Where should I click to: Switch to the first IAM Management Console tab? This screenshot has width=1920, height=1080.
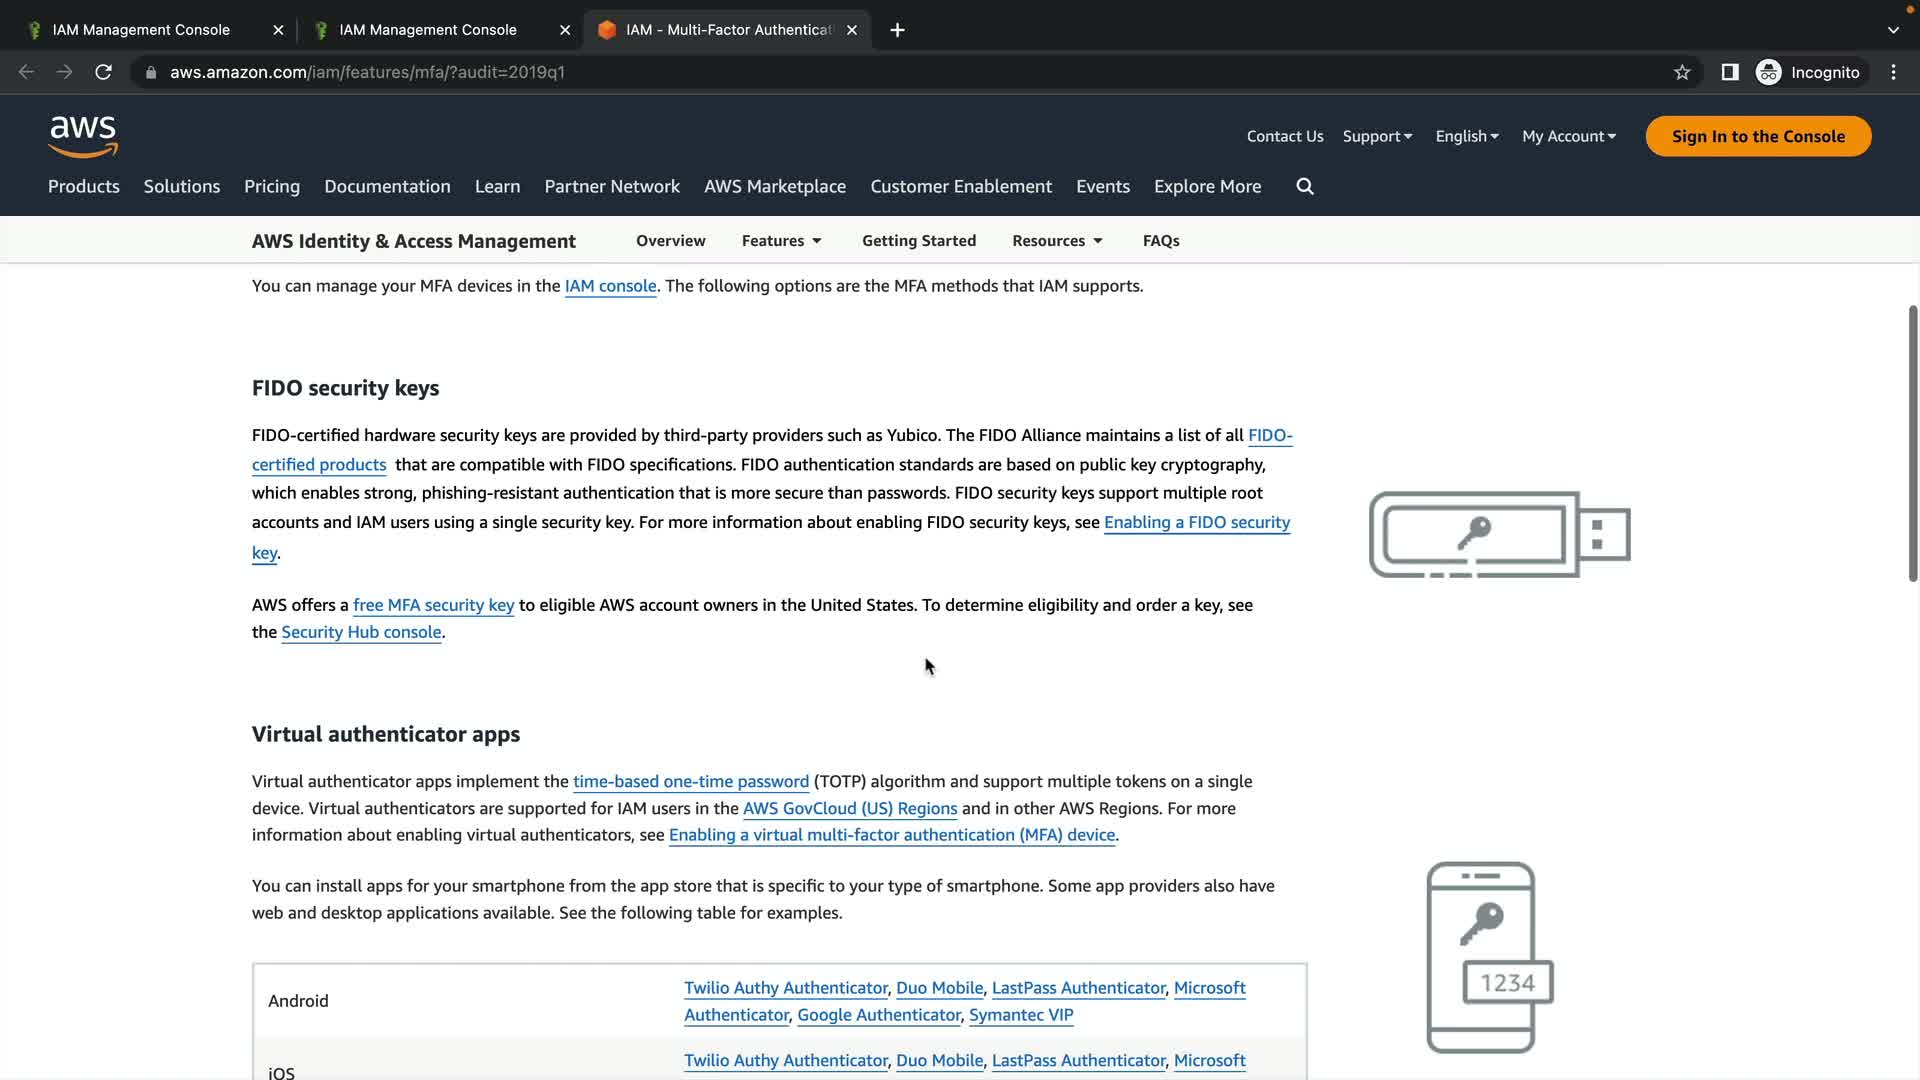[141, 30]
